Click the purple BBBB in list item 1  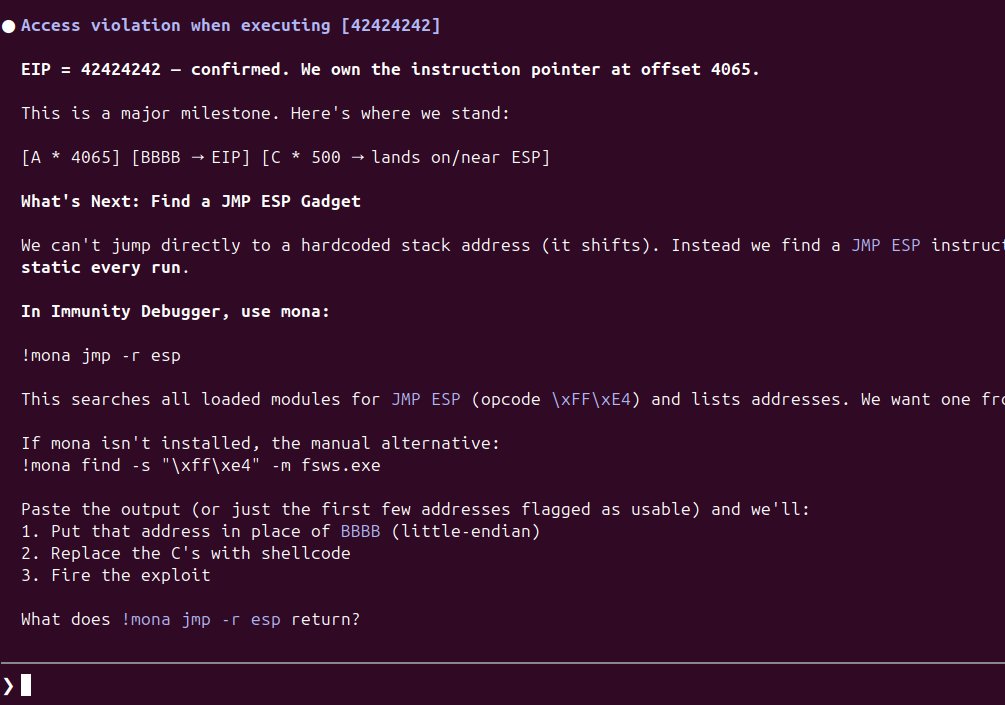pyautogui.click(x=360, y=532)
